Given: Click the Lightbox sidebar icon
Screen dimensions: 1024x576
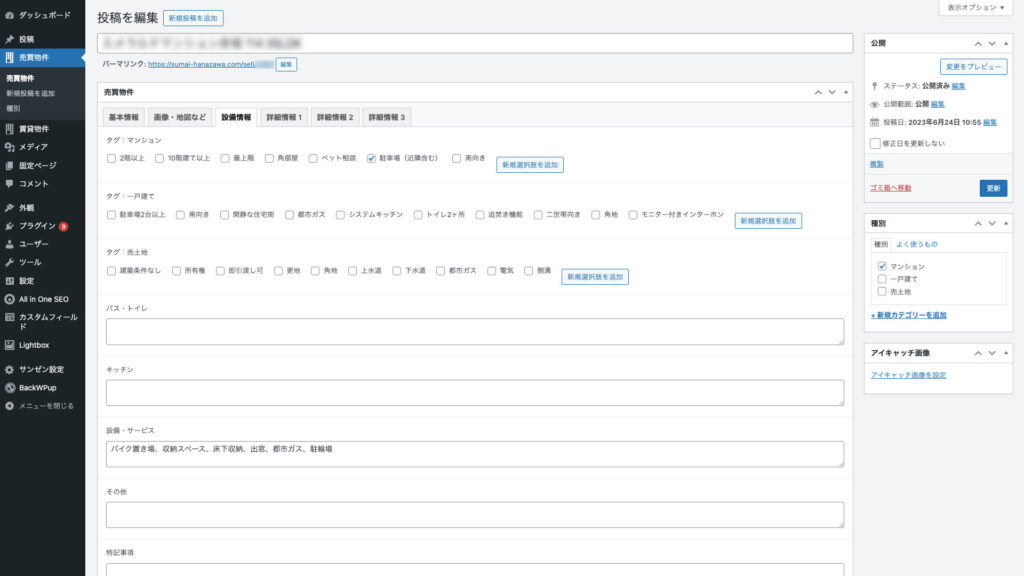Looking at the screenshot, I should (x=9, y=345).
